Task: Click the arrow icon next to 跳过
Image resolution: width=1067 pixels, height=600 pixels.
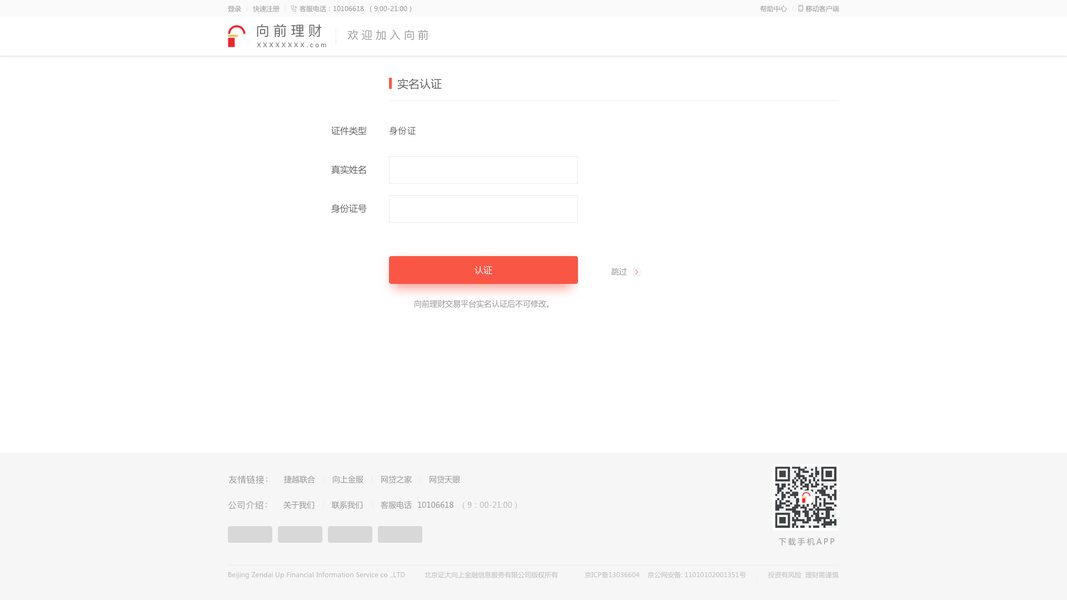Action: pyautogui.click(x=637, y=271)
